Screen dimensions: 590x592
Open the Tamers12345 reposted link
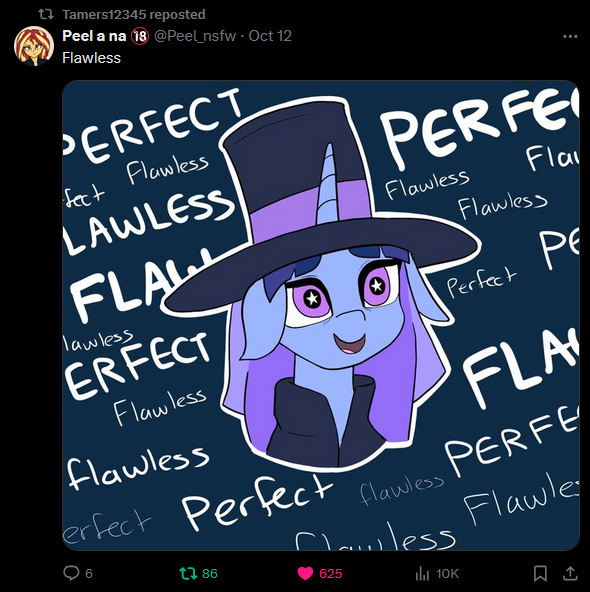134,14
